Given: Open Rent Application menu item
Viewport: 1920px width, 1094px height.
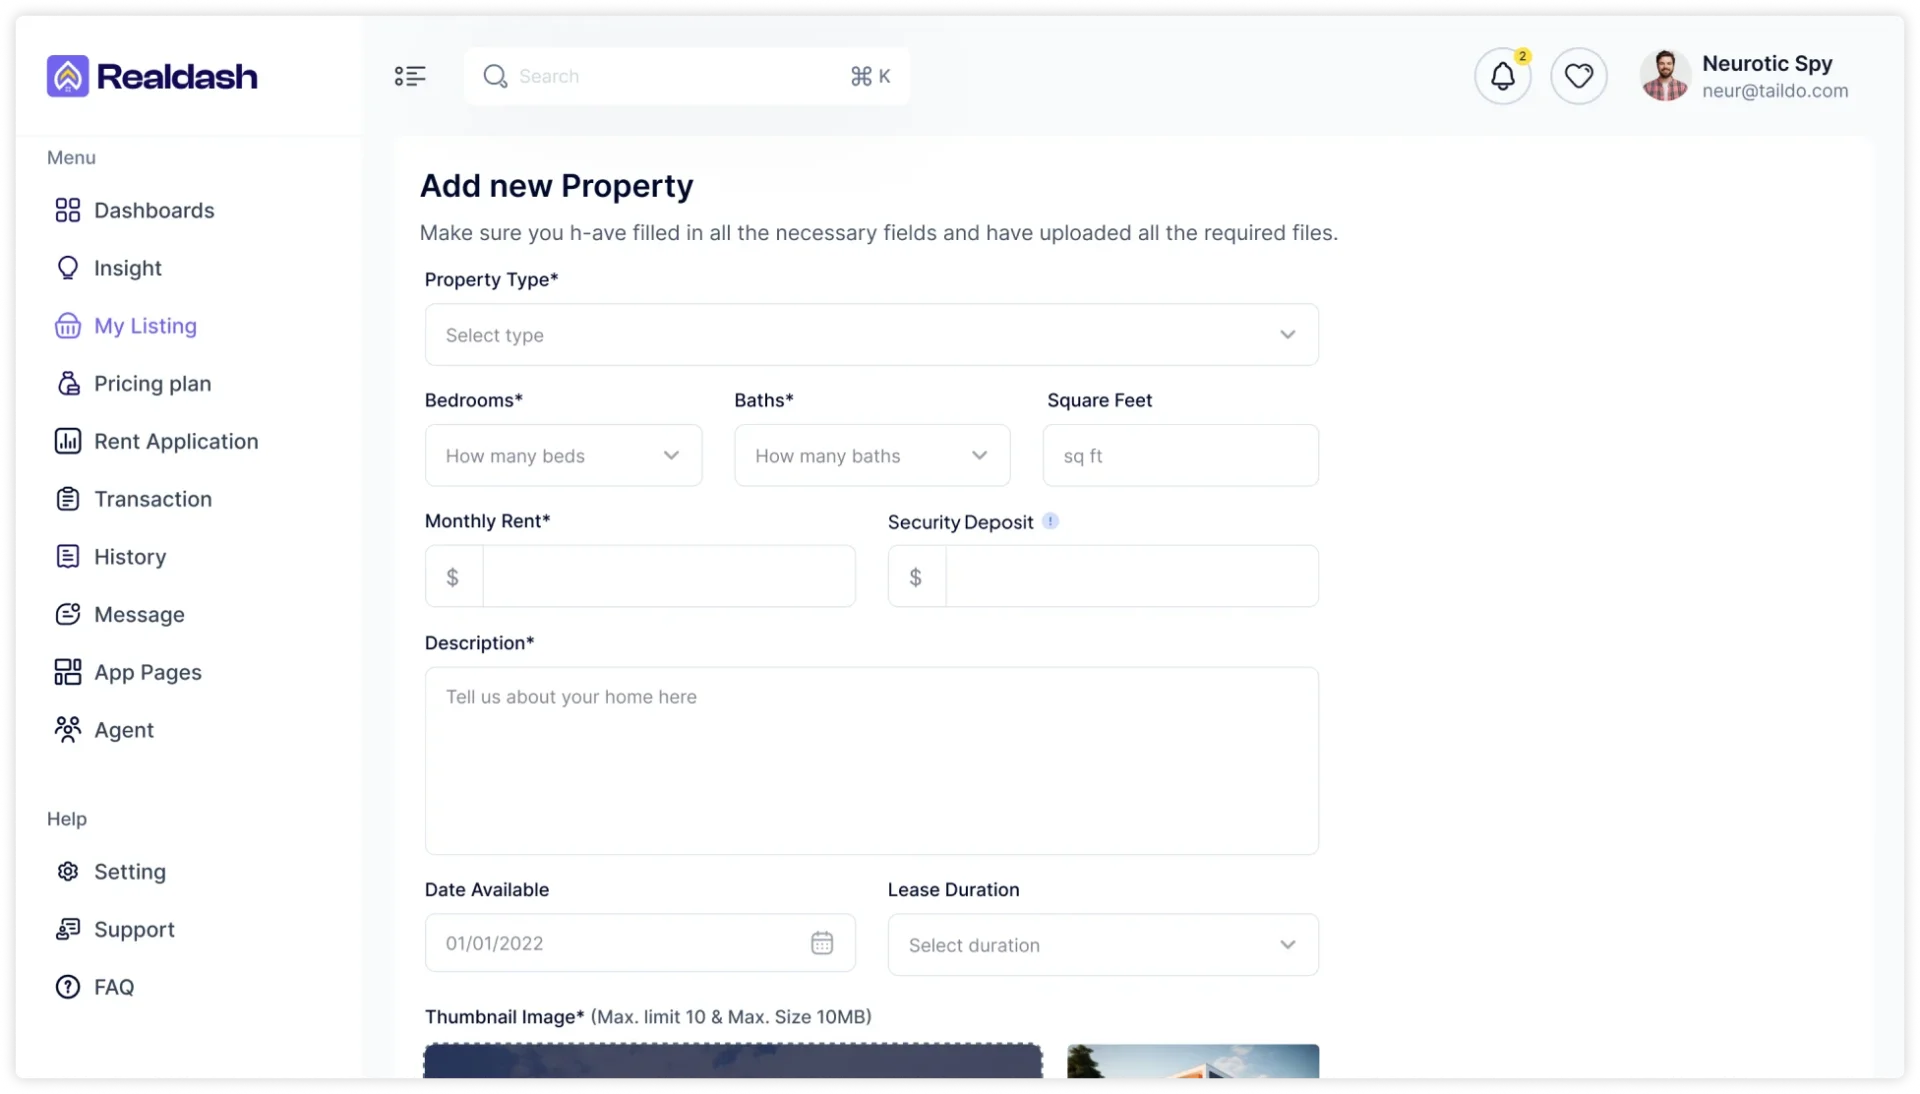Looking at the screenshot, I should point(157,441).
